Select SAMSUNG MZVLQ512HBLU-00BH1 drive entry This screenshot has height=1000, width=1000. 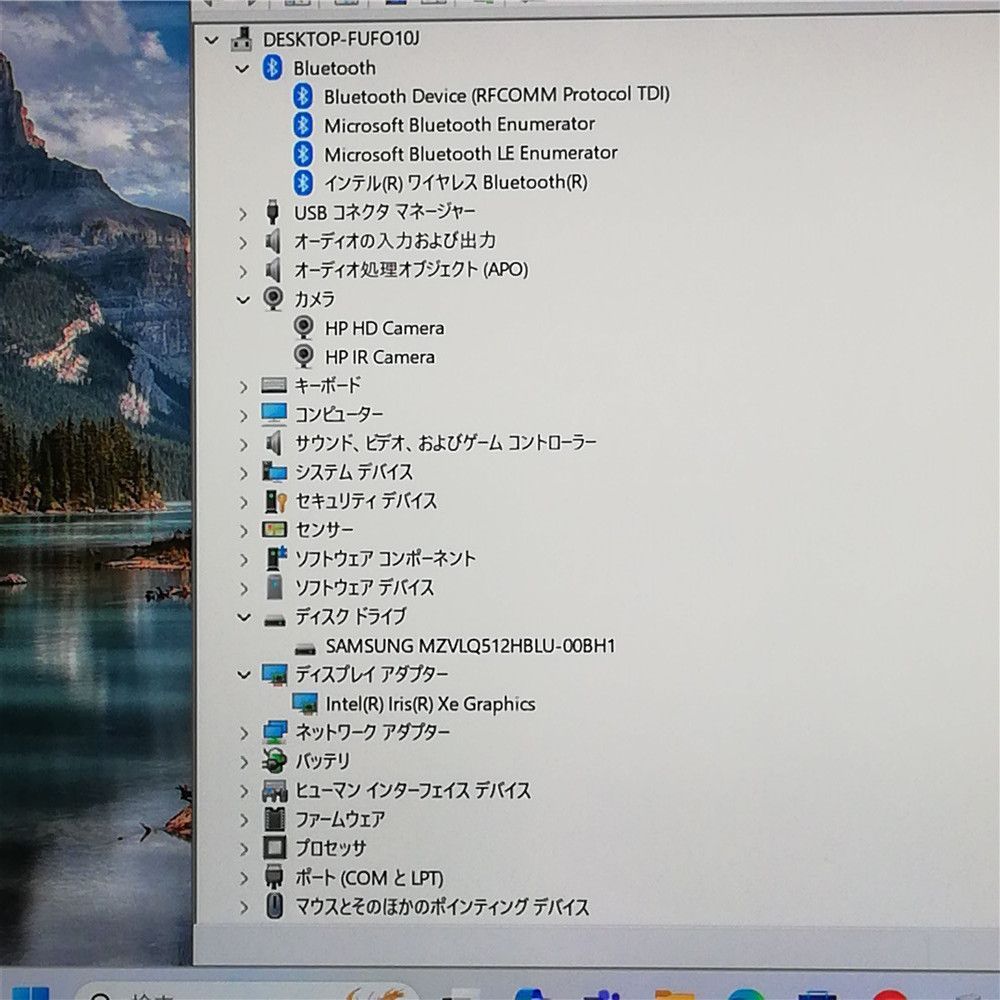[470, 646]
